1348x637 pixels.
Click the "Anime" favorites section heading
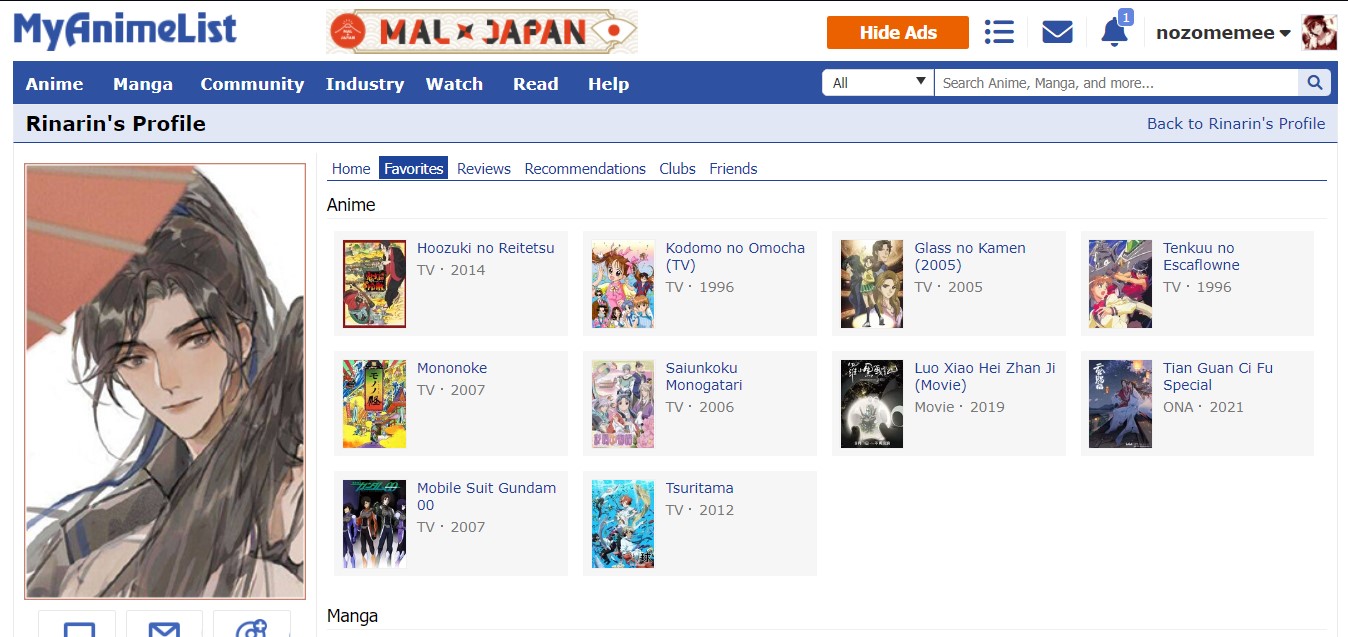tap(351, 205)
